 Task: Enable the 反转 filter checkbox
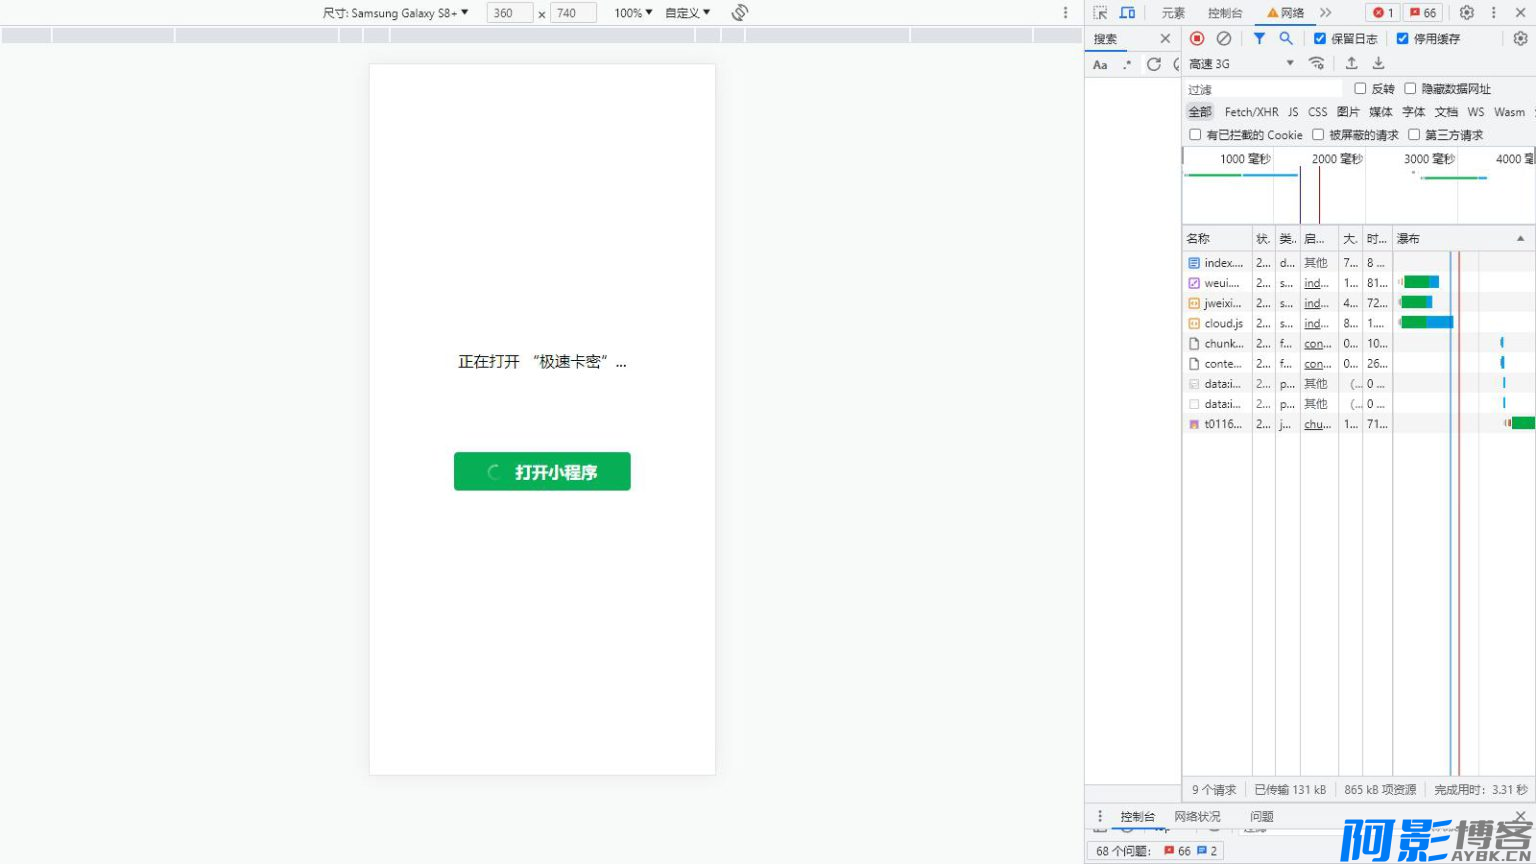tap(1360, 89)
